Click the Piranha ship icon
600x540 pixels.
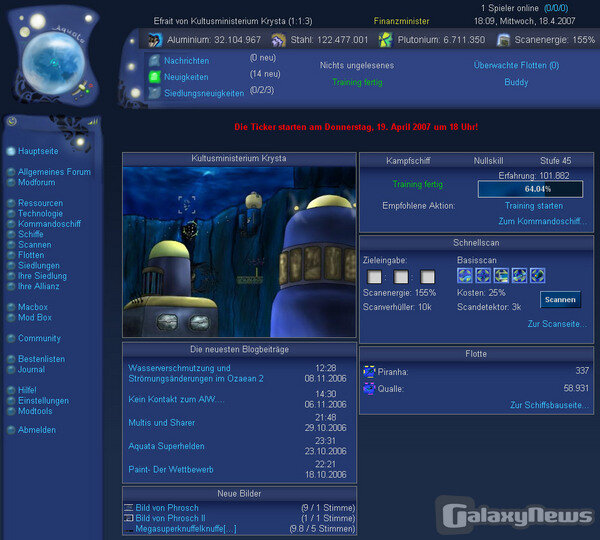(x=369, y=372)
